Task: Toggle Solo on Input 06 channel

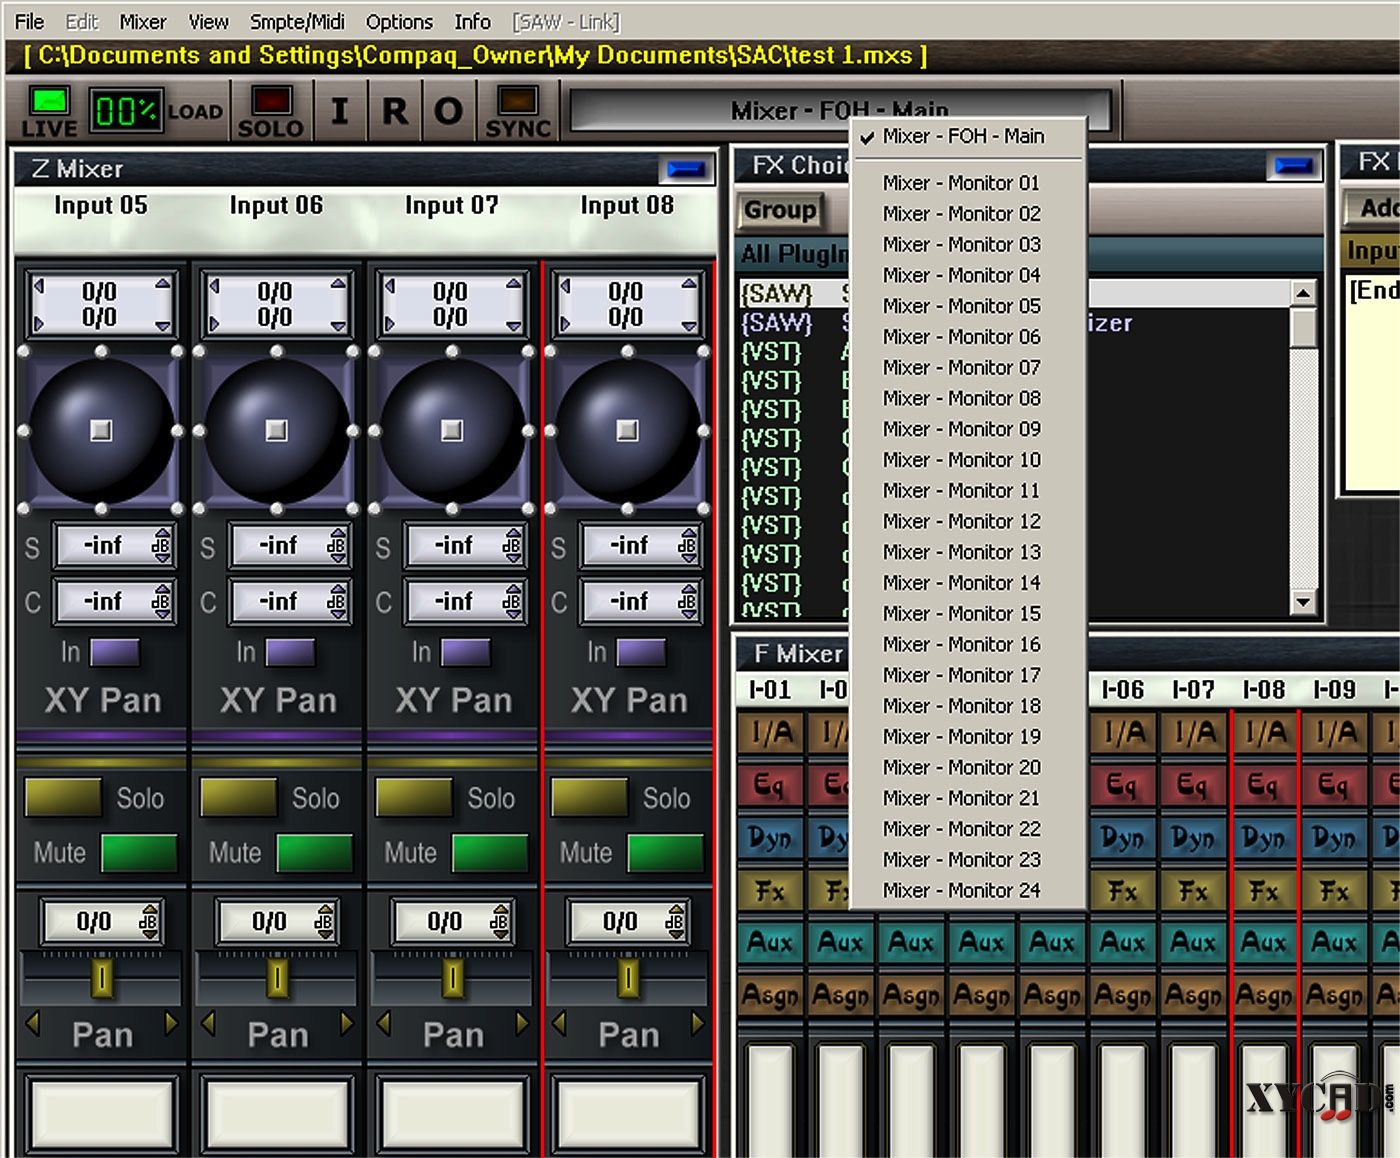Action: (x=239, y=798)
